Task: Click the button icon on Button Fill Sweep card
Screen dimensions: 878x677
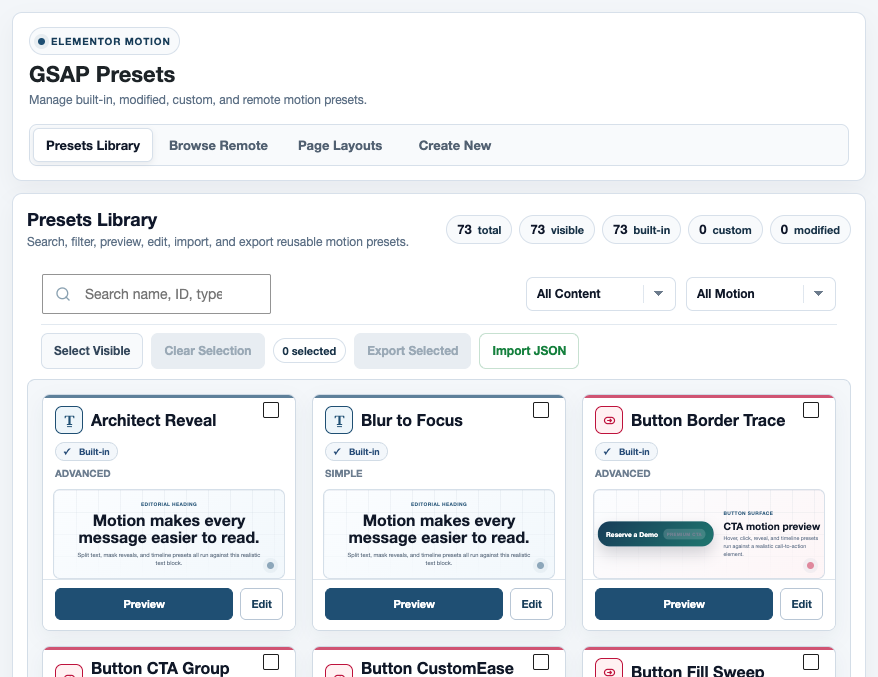Action: pyautogui.click(x=609, y=669)
